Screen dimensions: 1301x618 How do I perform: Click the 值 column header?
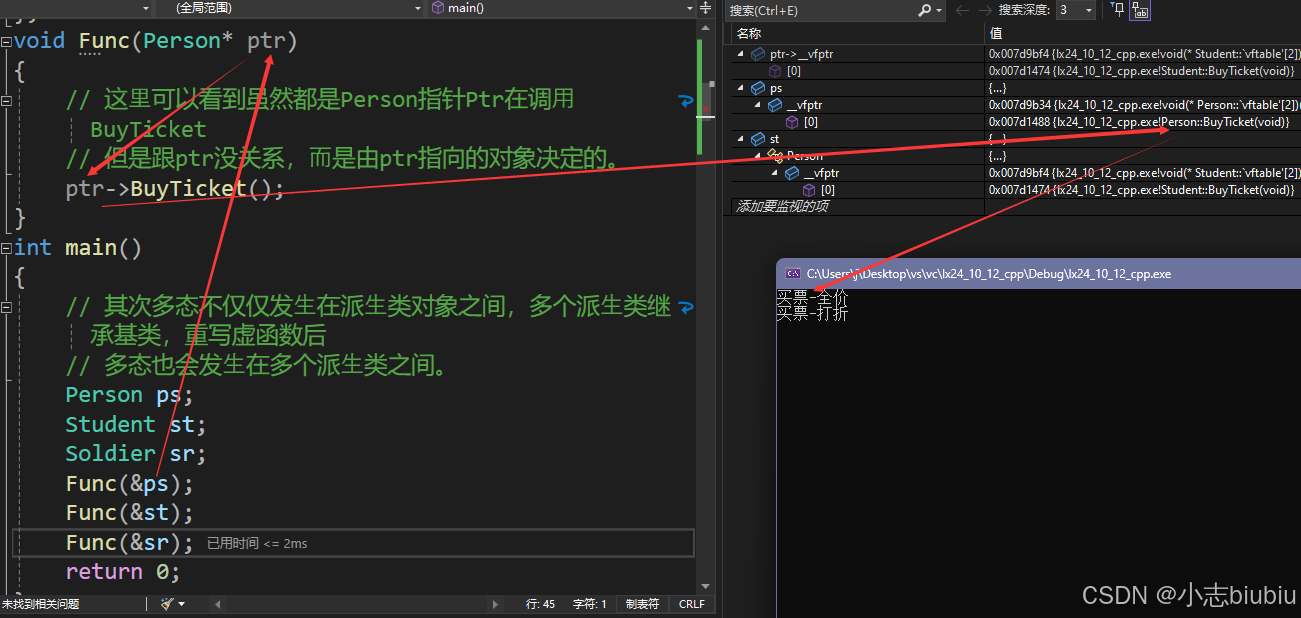point(995,34)
